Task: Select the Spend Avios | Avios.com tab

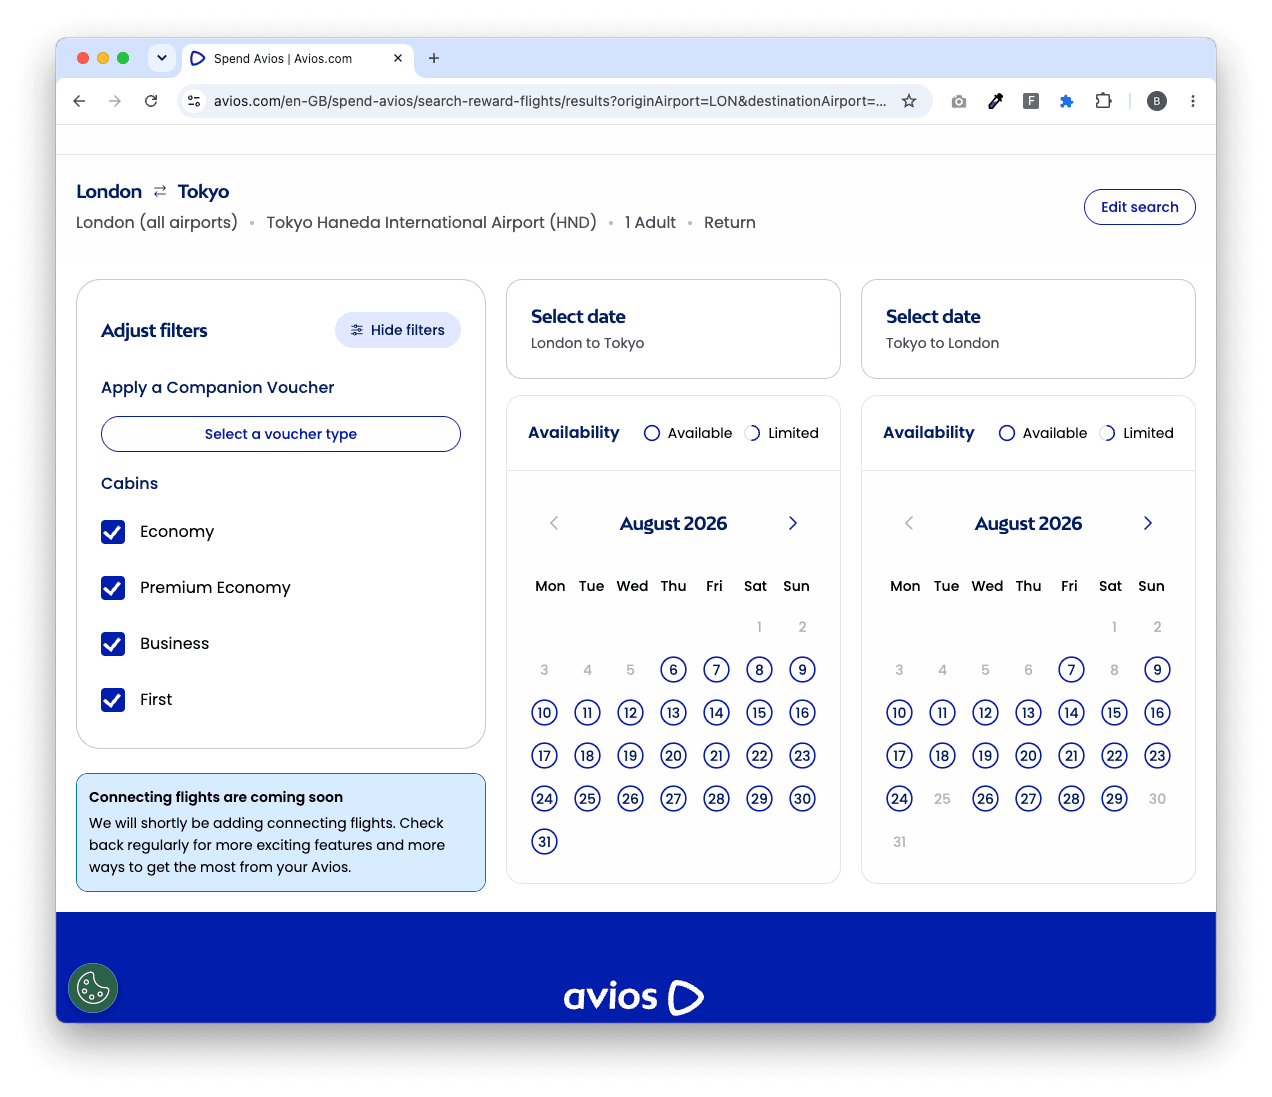Action: pyautogui.click(x=297, y=58)
